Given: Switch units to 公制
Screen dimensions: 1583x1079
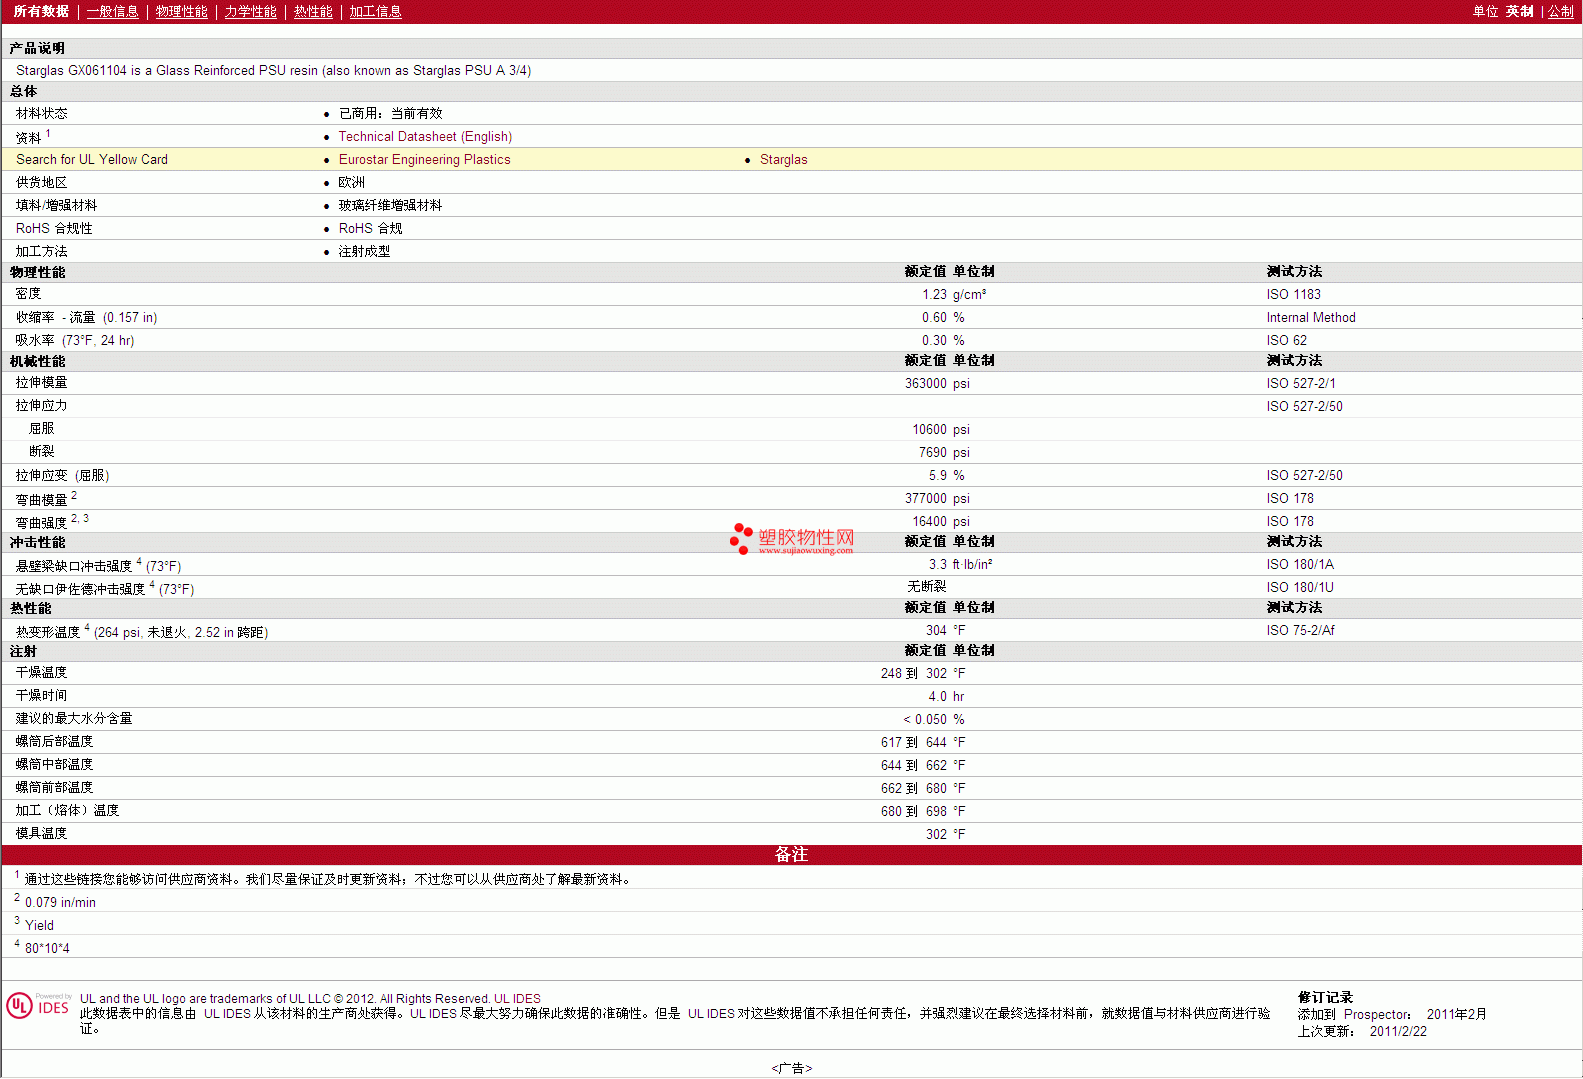Looking at the screenshot, I should [1561, 11].
